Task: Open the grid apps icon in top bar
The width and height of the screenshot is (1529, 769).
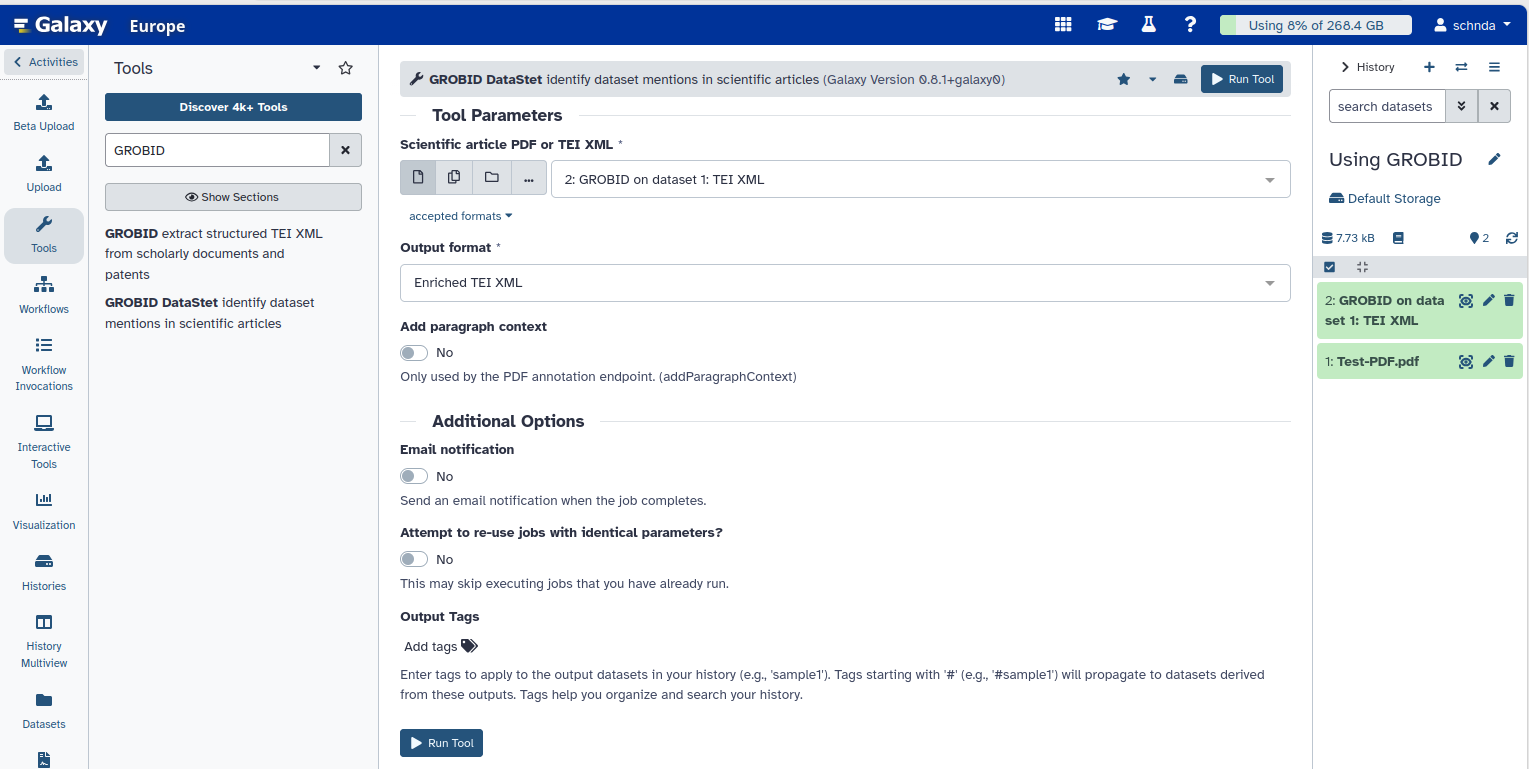Action: [1063, 24]
